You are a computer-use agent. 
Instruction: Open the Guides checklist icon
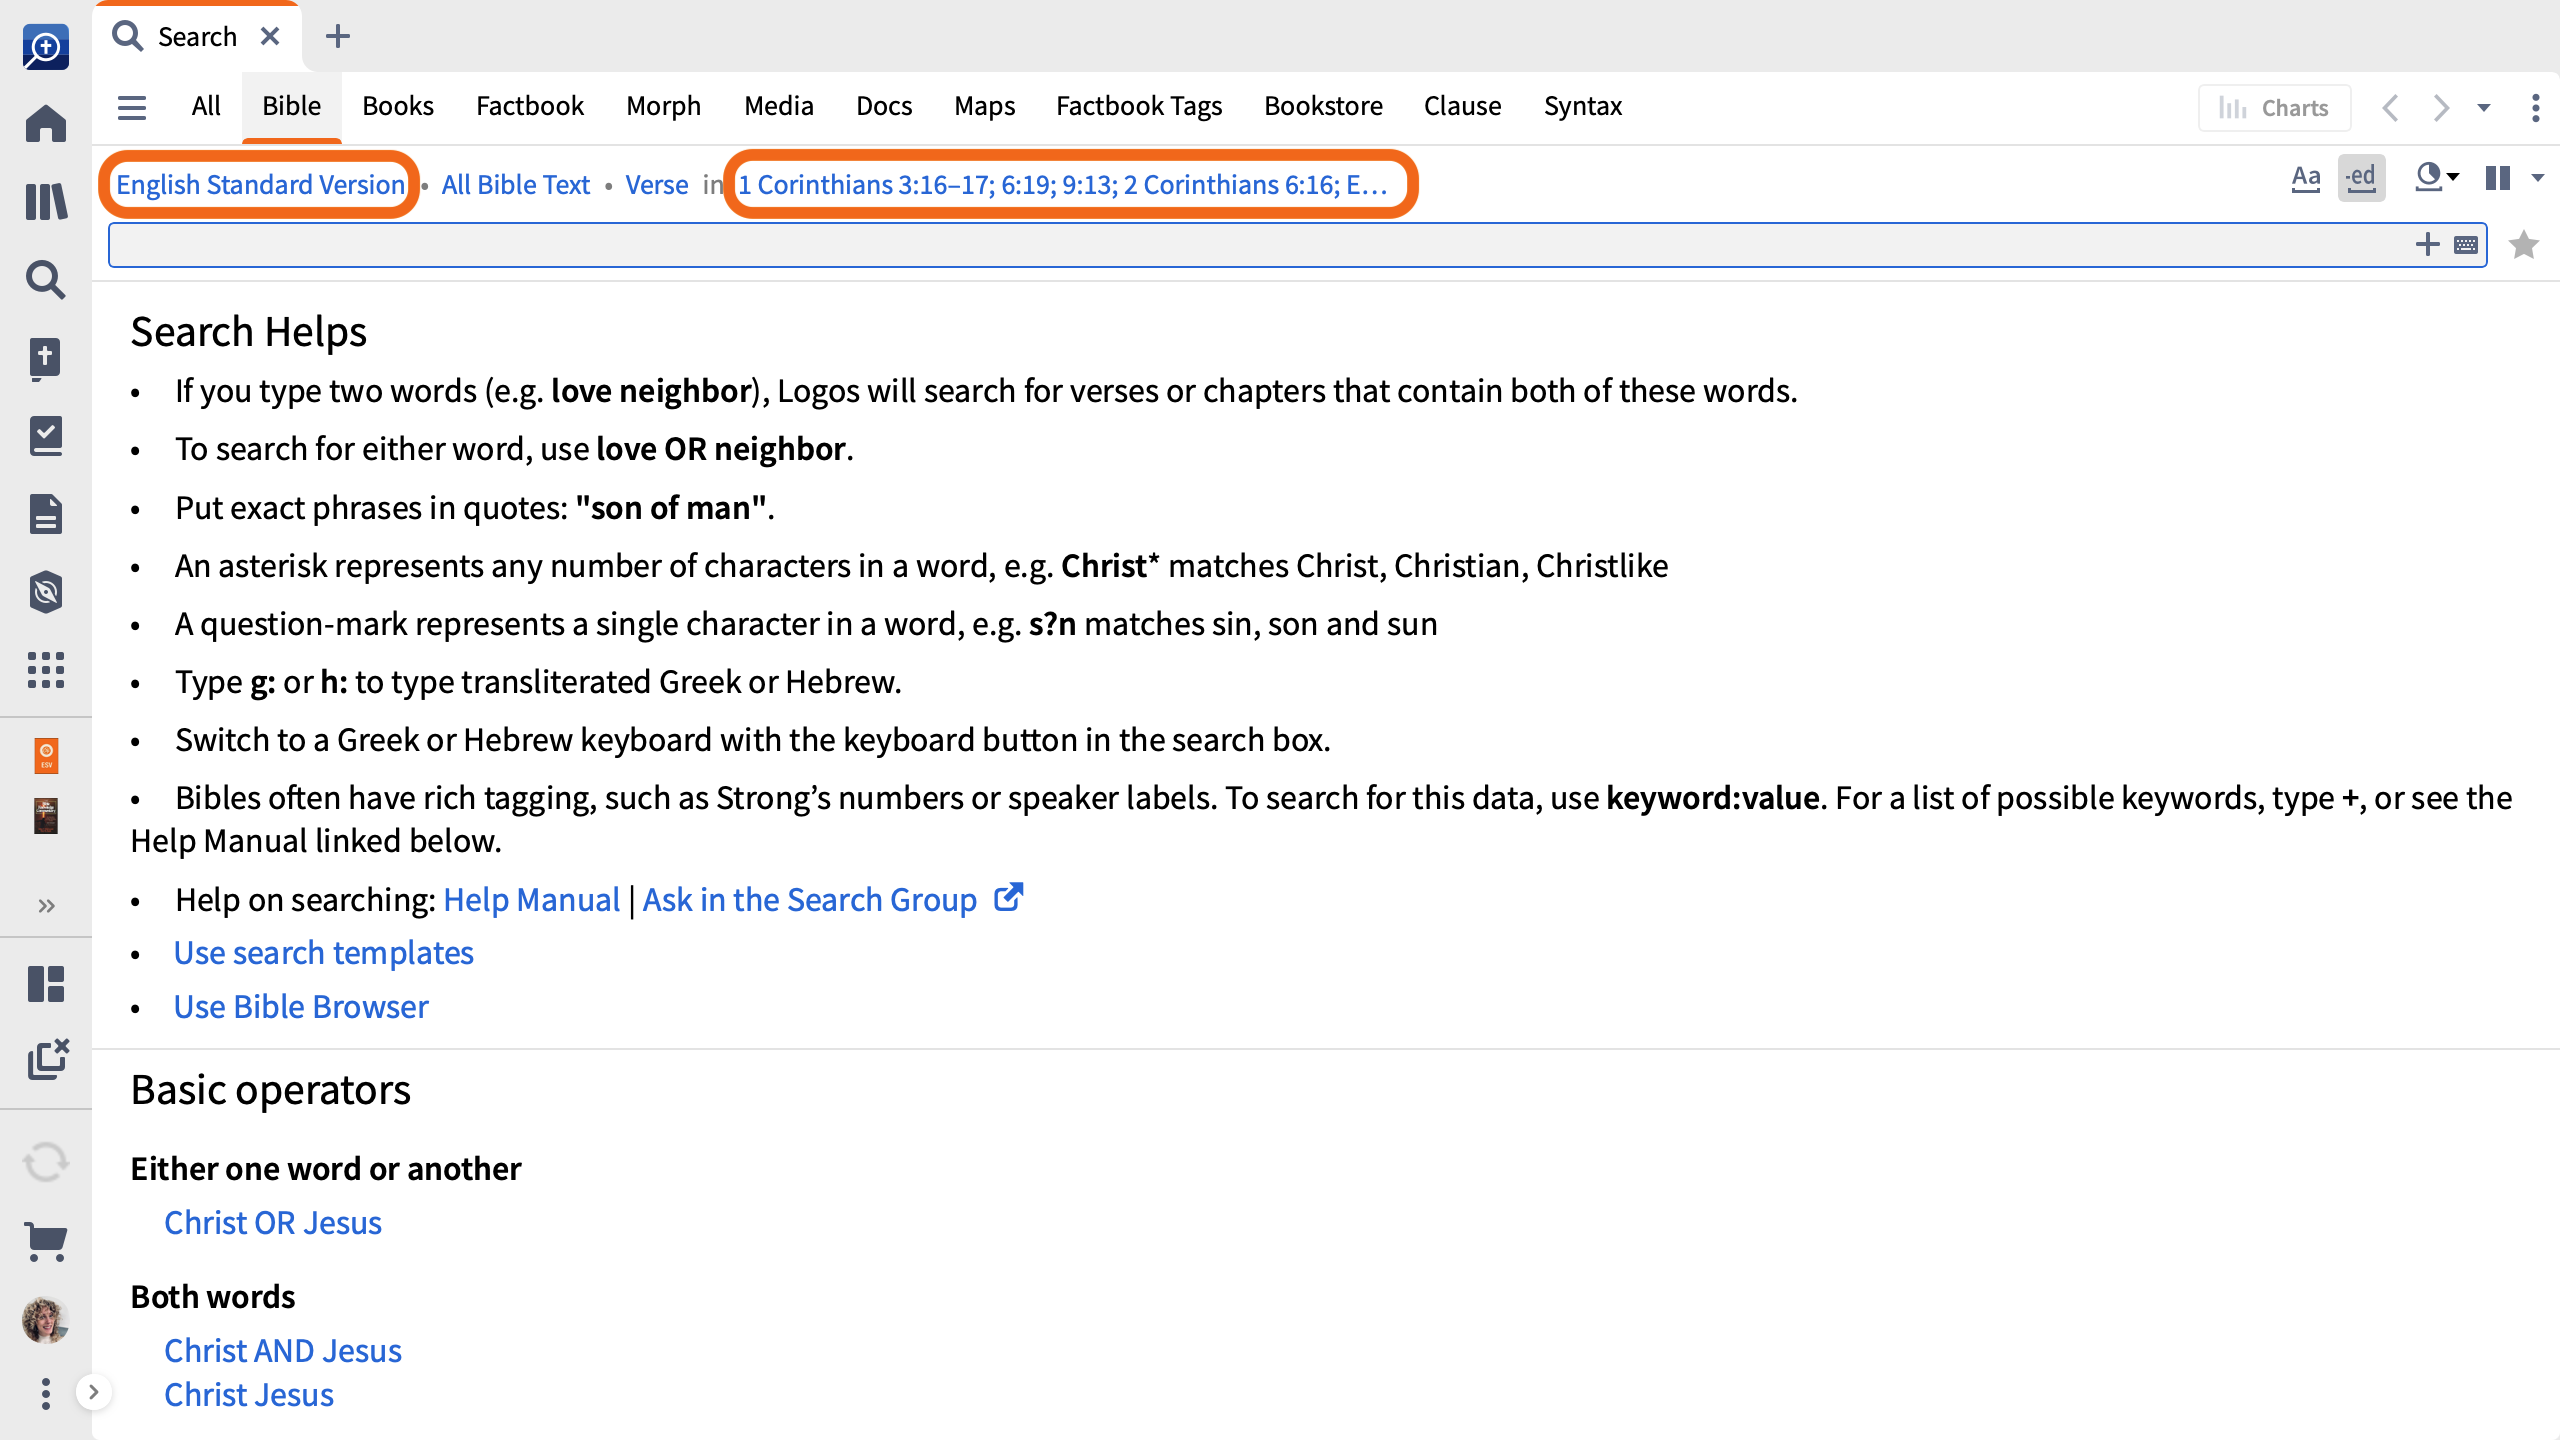46,436
